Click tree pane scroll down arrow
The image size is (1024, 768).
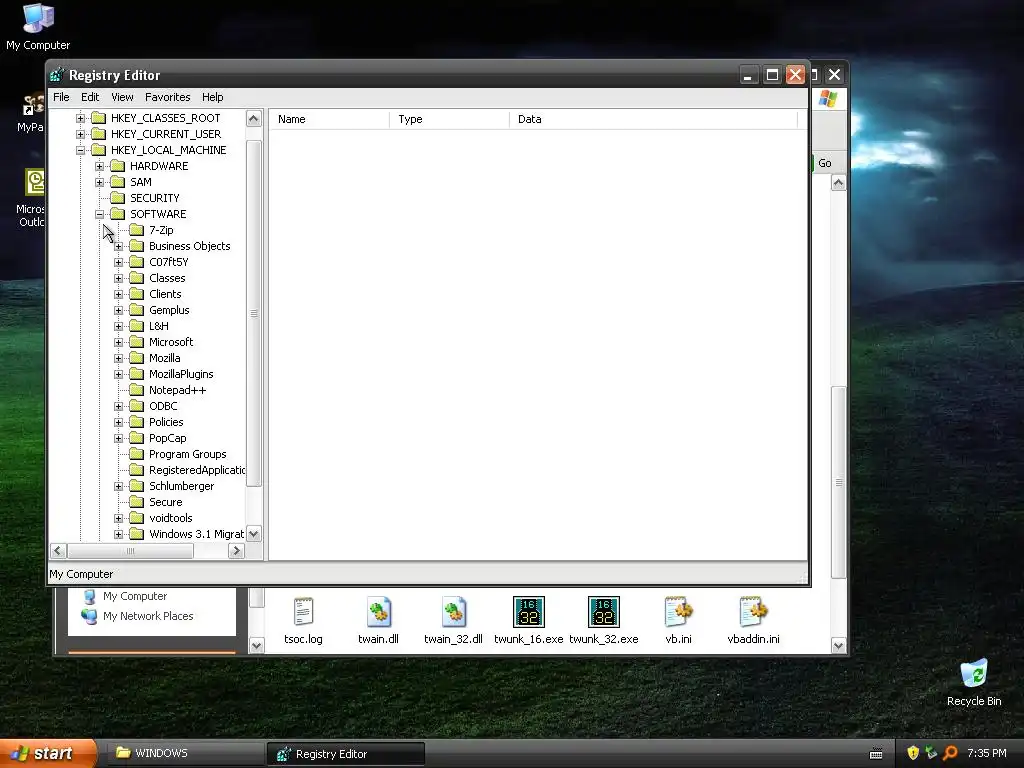[254, 534]
